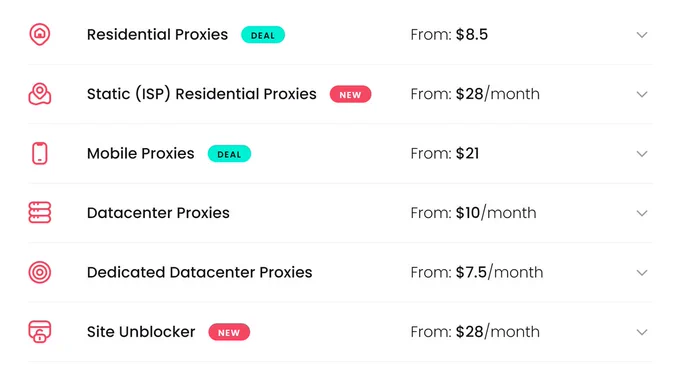Click the DEAL badge beside Residential Proxies

[263, 35]
